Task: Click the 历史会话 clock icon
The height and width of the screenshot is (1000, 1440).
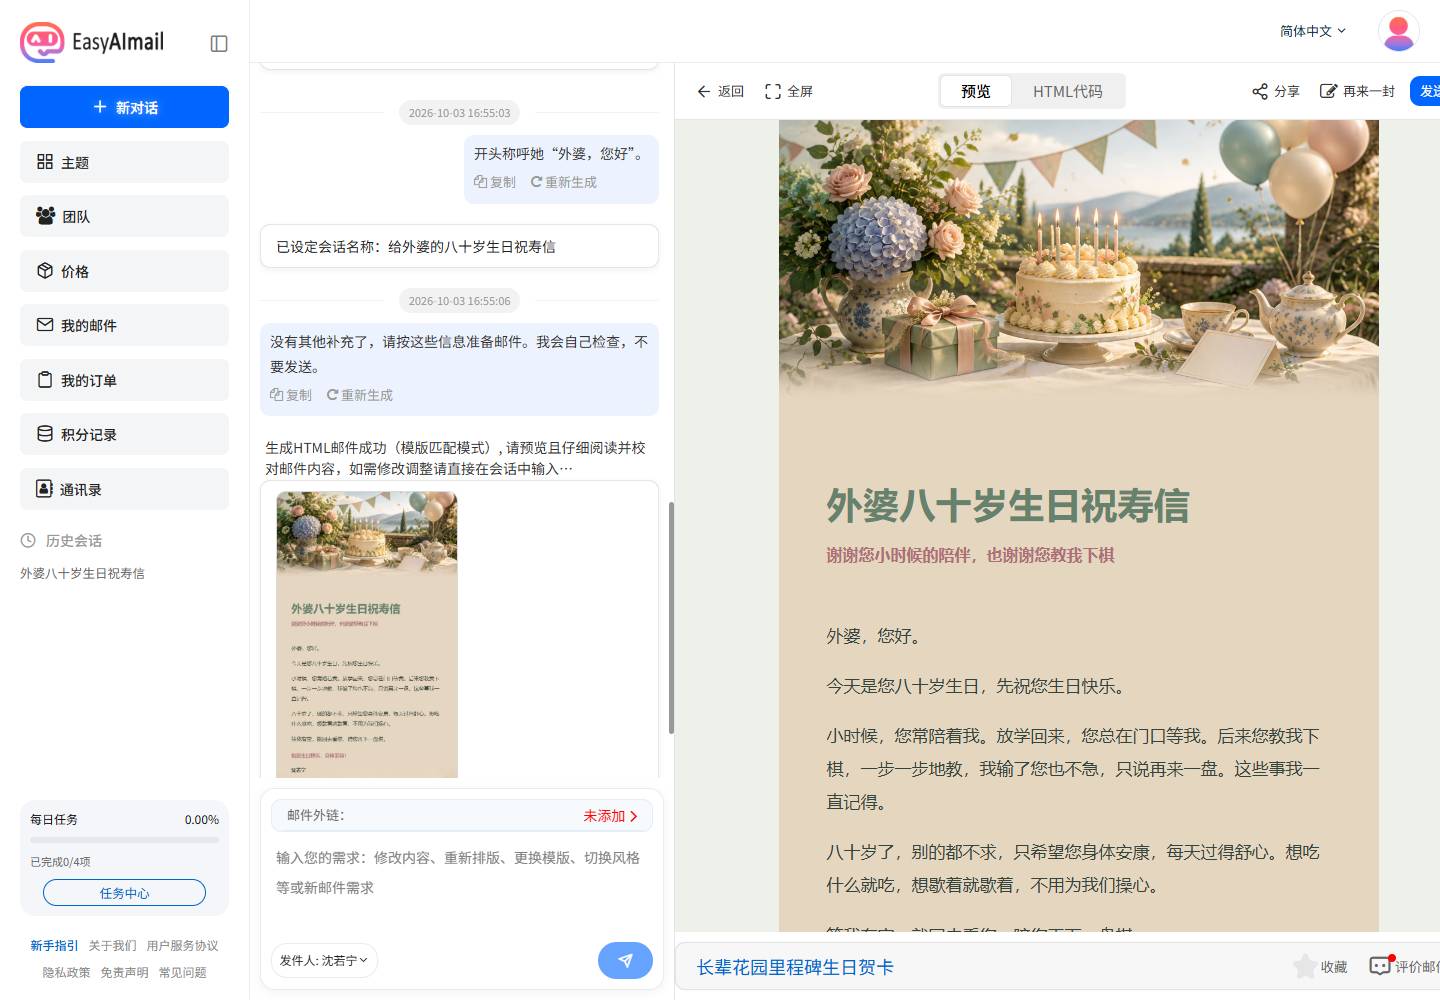Action: point(28,540)
